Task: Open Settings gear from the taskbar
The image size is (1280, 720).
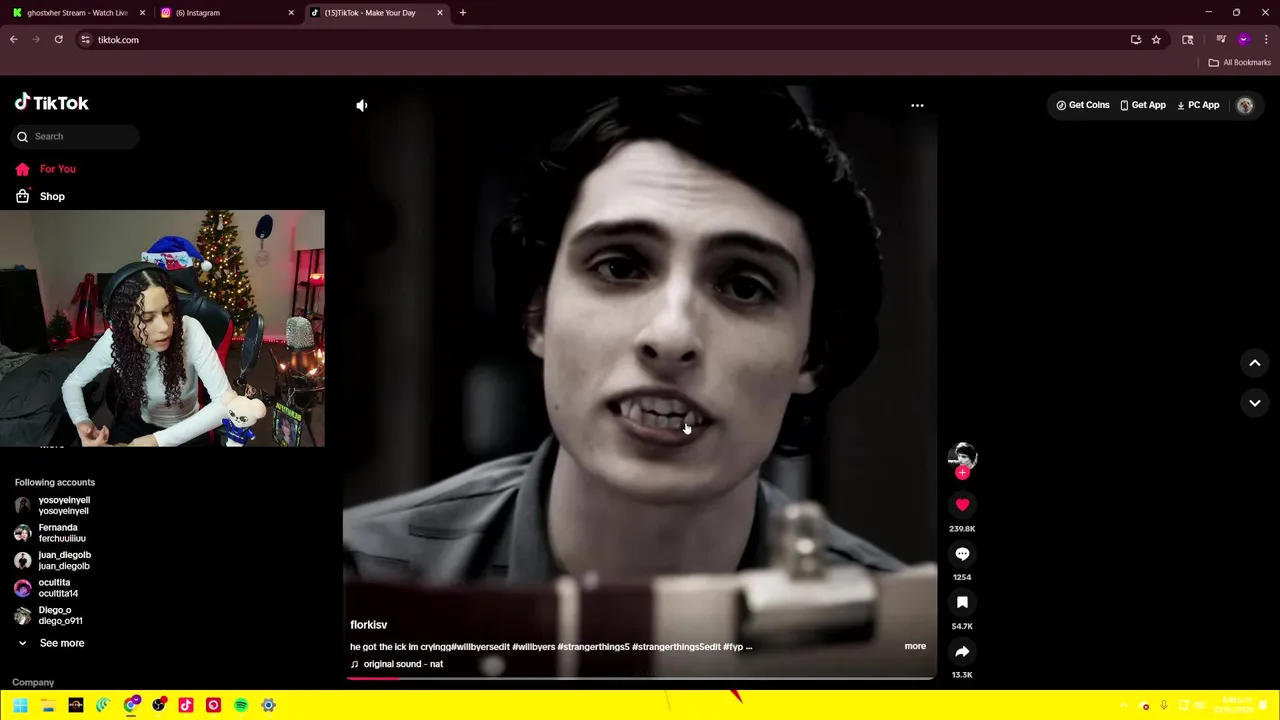Action: click(x=268, y=705)
